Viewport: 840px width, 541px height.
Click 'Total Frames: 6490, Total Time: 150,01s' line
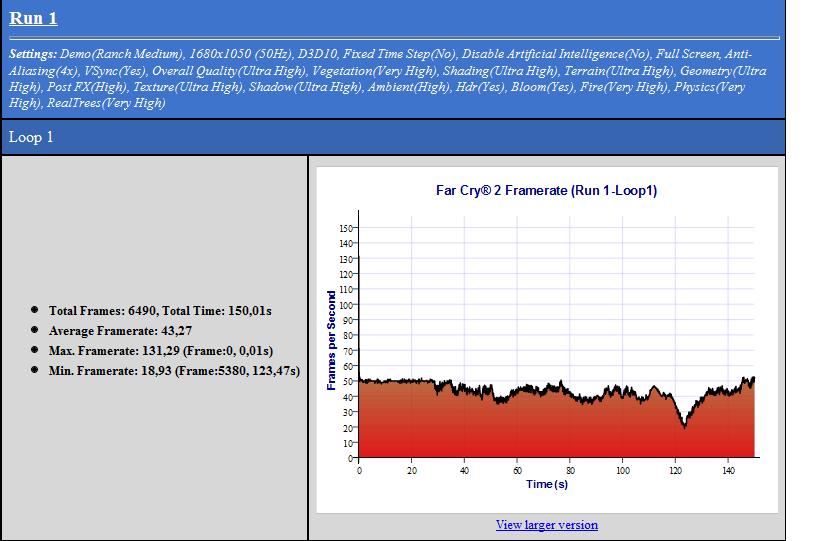click(160, 311)
